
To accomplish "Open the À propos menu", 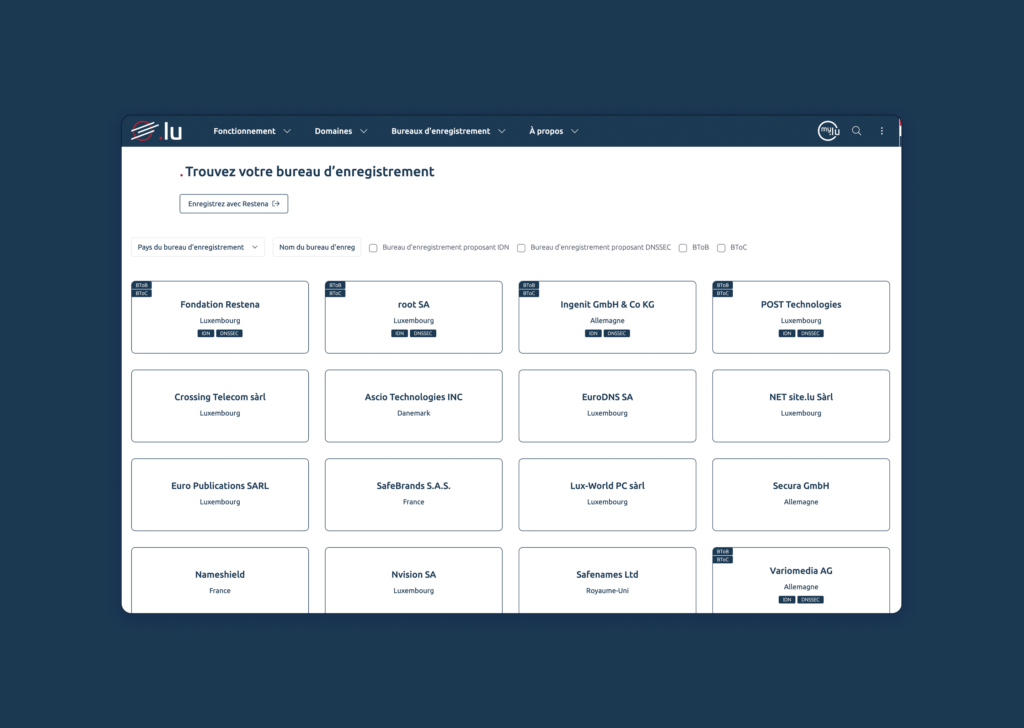I will click(x=553, y=130).
